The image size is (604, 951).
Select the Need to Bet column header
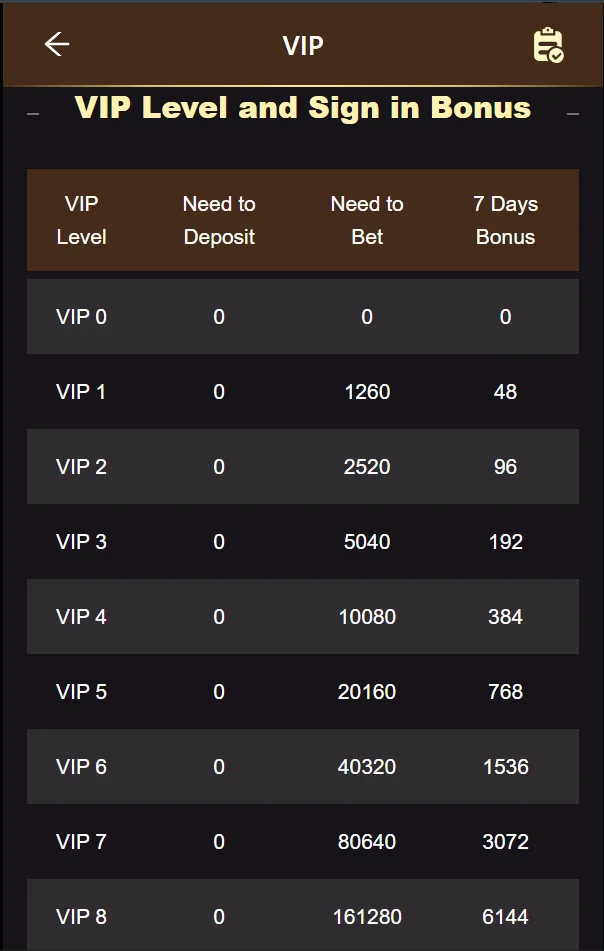tap(367, 220)
